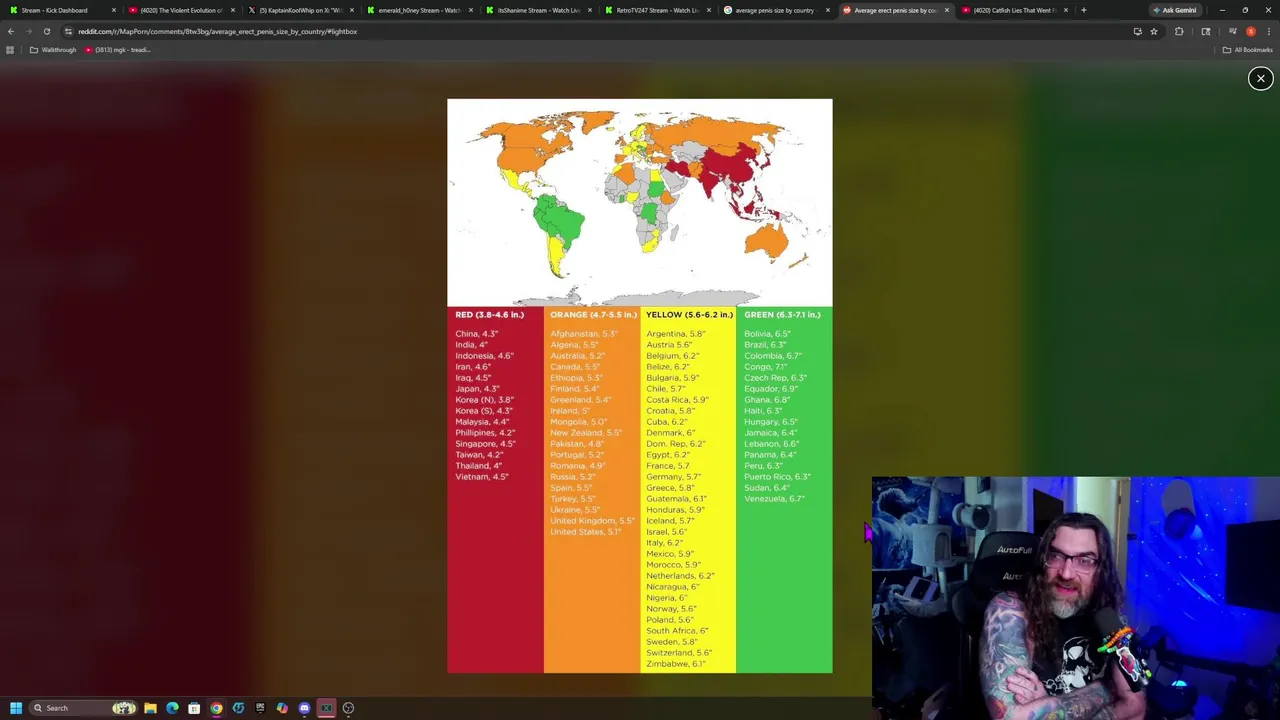Screen dimensions: 1280x720
Task: Open Microsoft Store from the taskbar
Action: click(194, 708)
